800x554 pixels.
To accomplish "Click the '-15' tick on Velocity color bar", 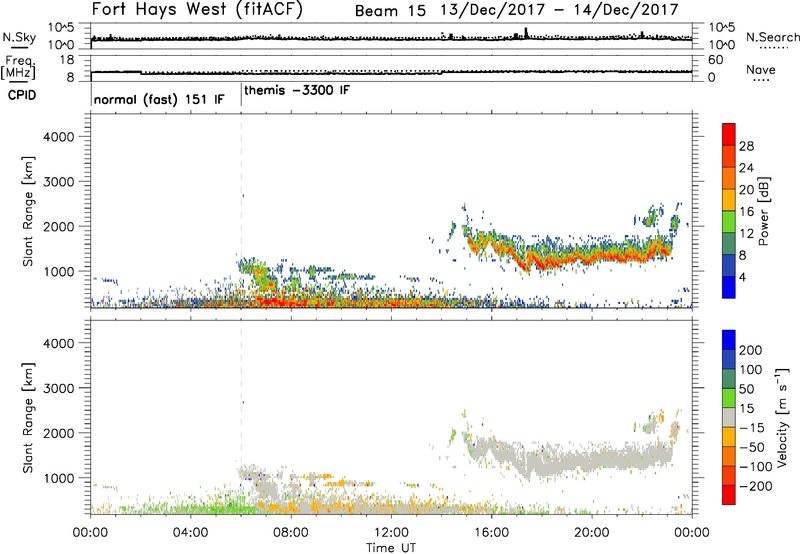I will coord(752,427).
